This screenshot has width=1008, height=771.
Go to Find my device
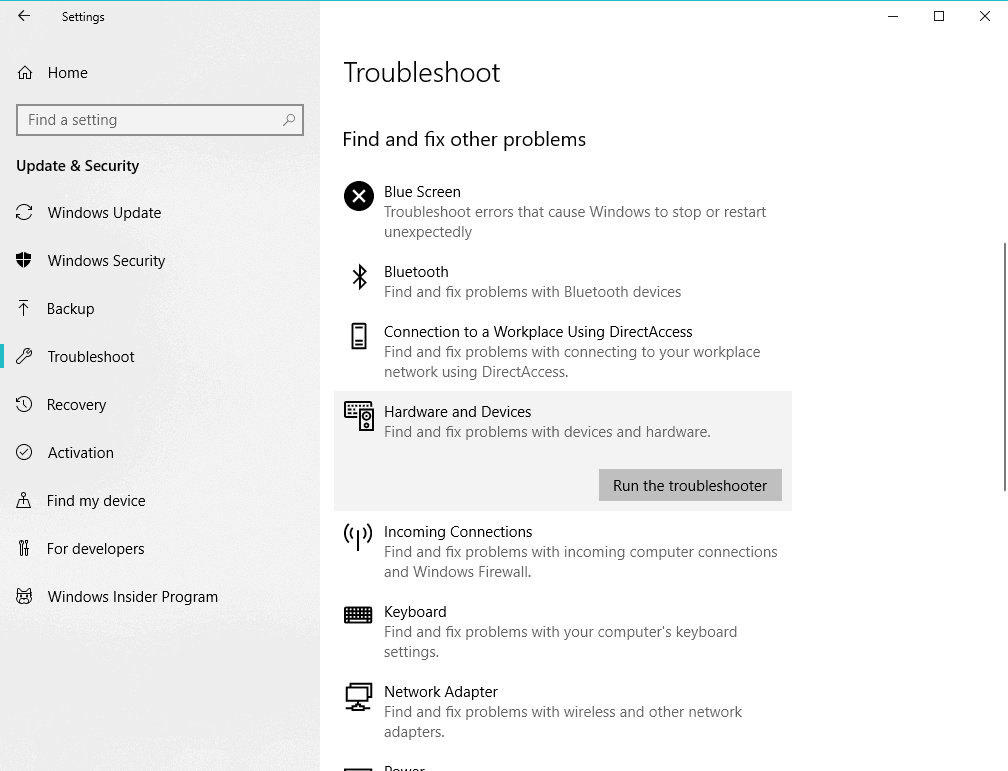pyautogui.click(x=96, y=501)
